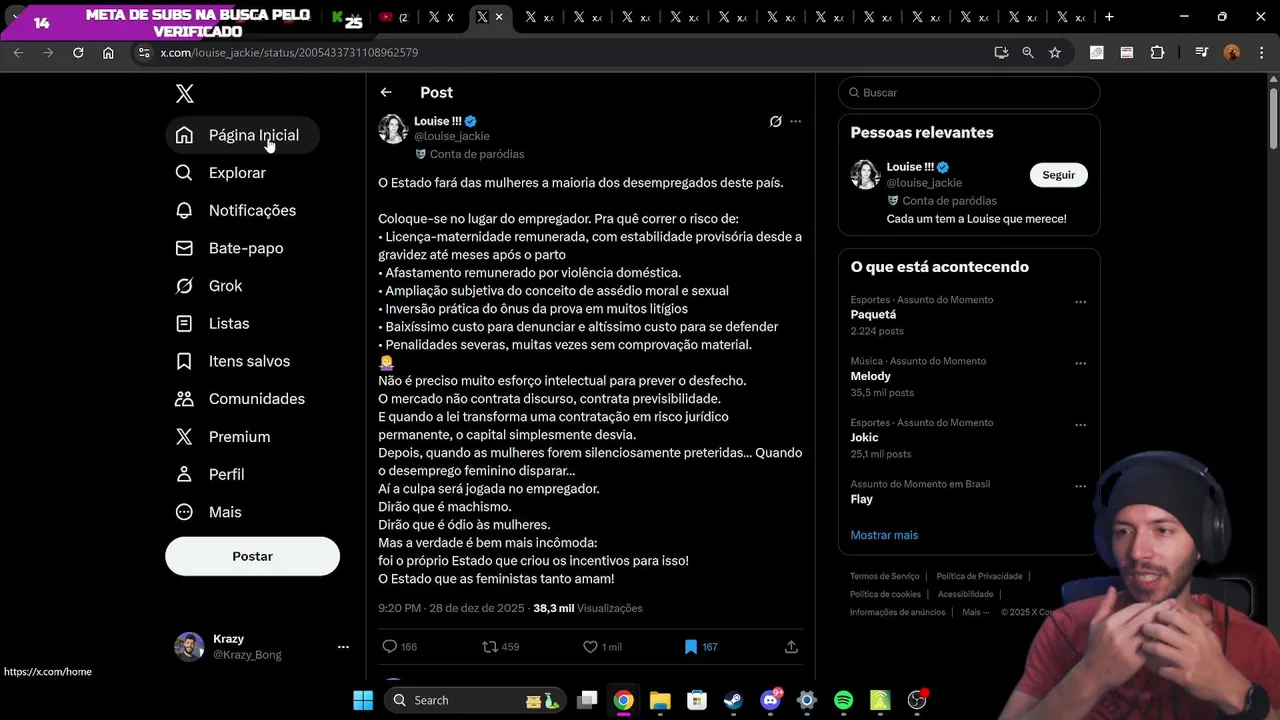Open the Jokic trending topic
This screenshot has height=720, width=1280.
click(x=864, y=437)
